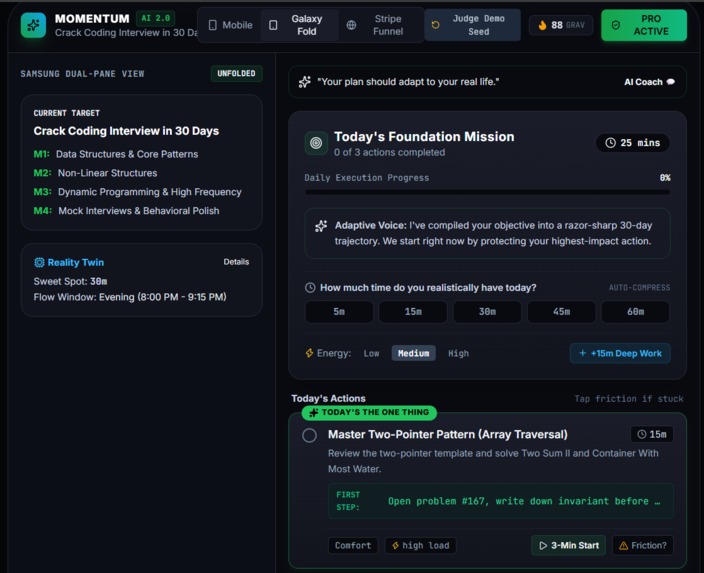Select M4: Mock Interviews & Behavioral Polish
704x573 pixels.
(x=126, y=211)
